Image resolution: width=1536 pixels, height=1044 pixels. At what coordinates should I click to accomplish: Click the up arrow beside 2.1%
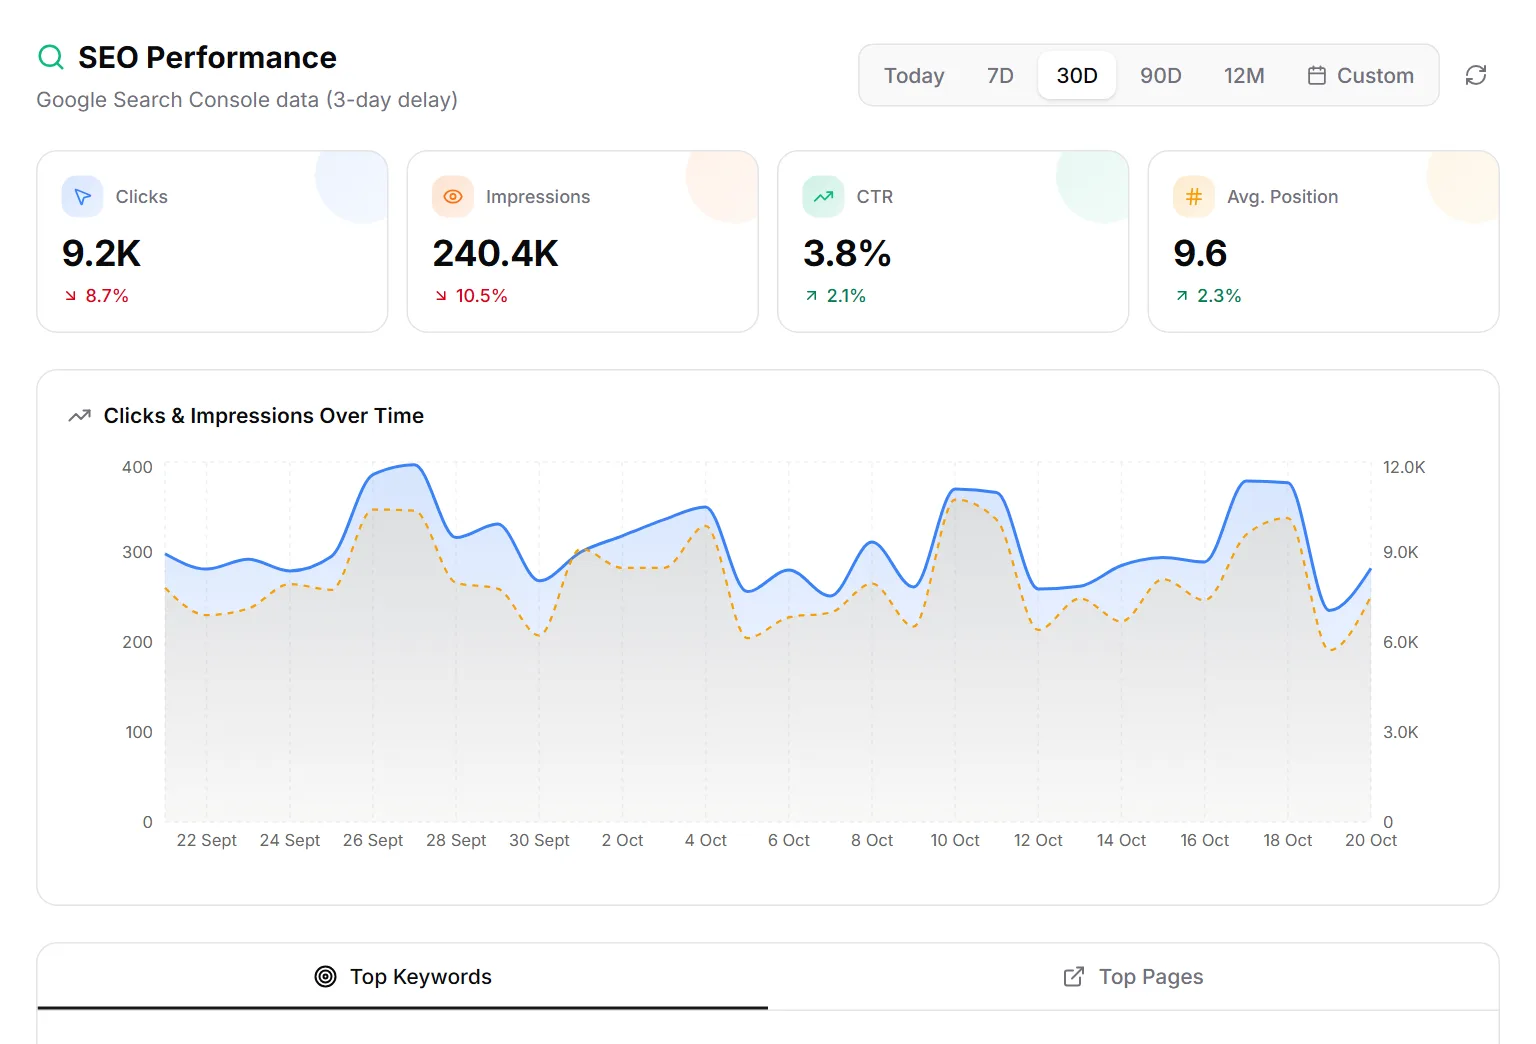tap(812, 296)
